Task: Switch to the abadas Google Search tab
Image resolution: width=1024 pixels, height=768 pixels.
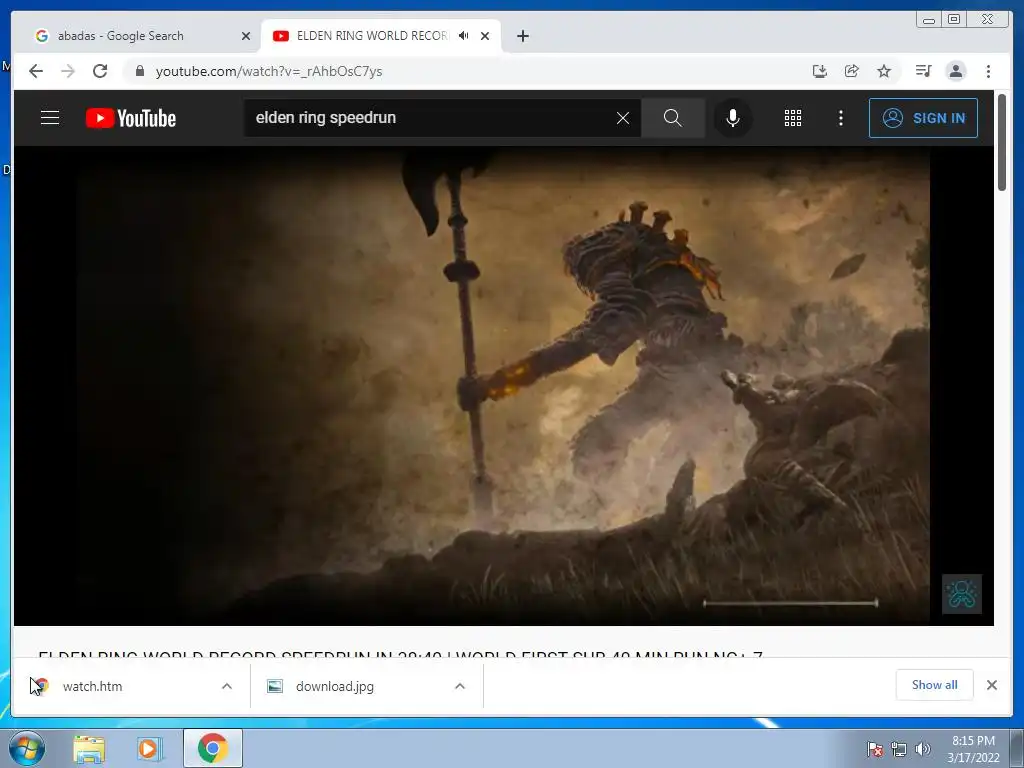Action: point(136,36)
